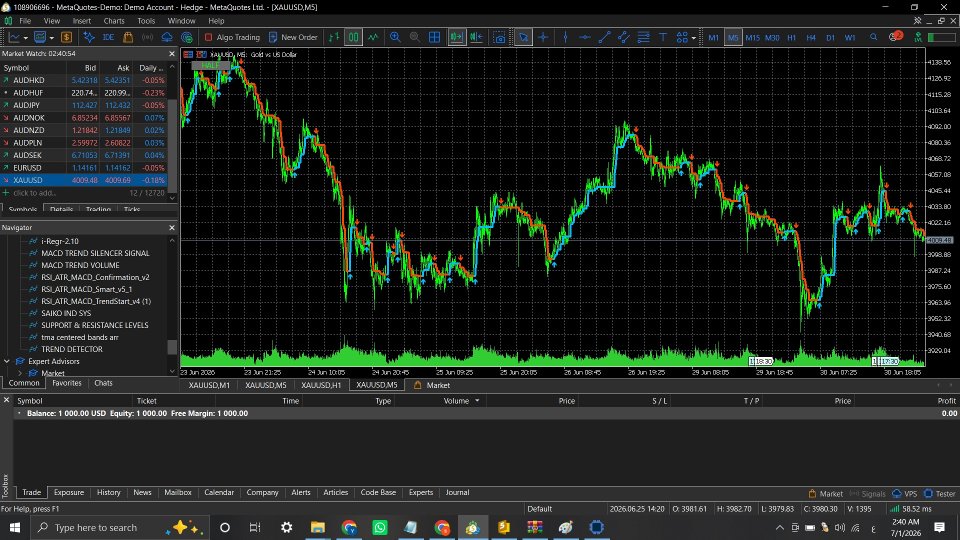Click 'click to add...' symbol field
Viewport: 960px width, 540px height.
[35, 193]
